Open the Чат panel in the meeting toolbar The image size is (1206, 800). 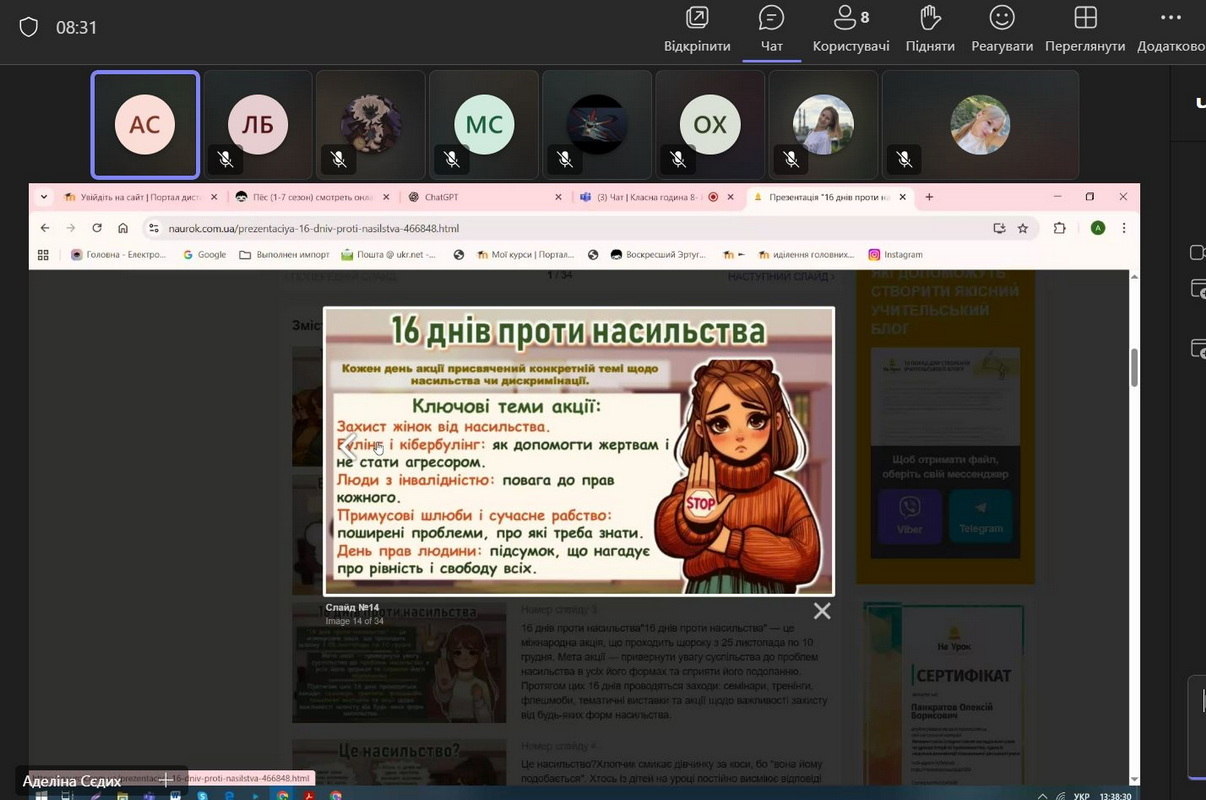(x=771, y=29)
